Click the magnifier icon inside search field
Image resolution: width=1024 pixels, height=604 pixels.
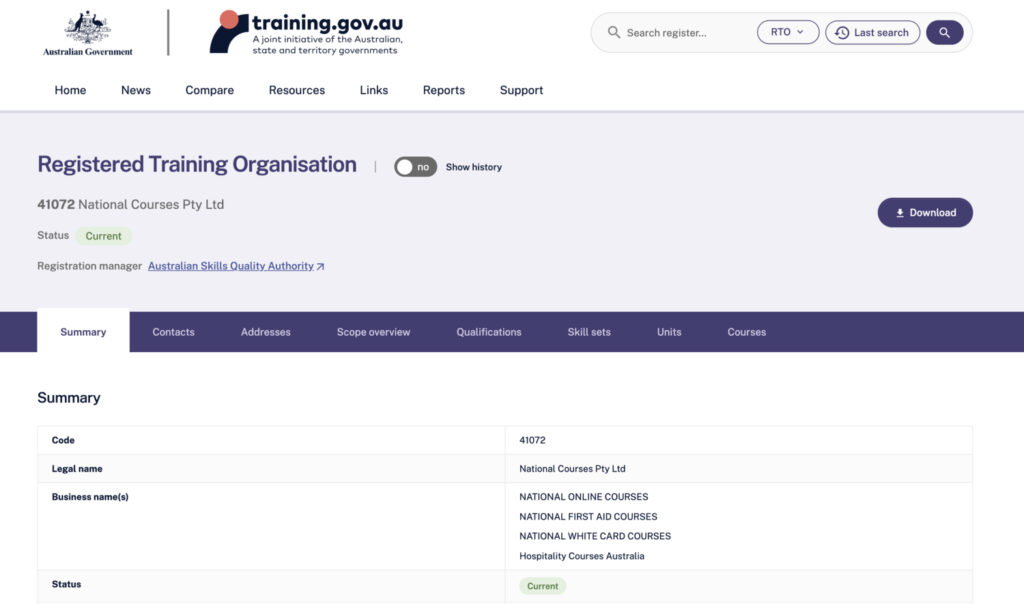pos(613,32)
